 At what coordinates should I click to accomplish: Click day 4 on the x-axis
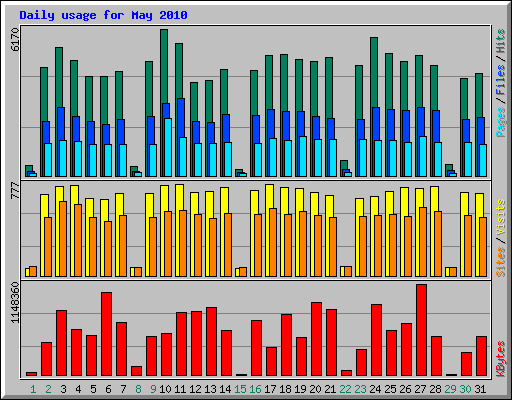[x=78, y=389]
